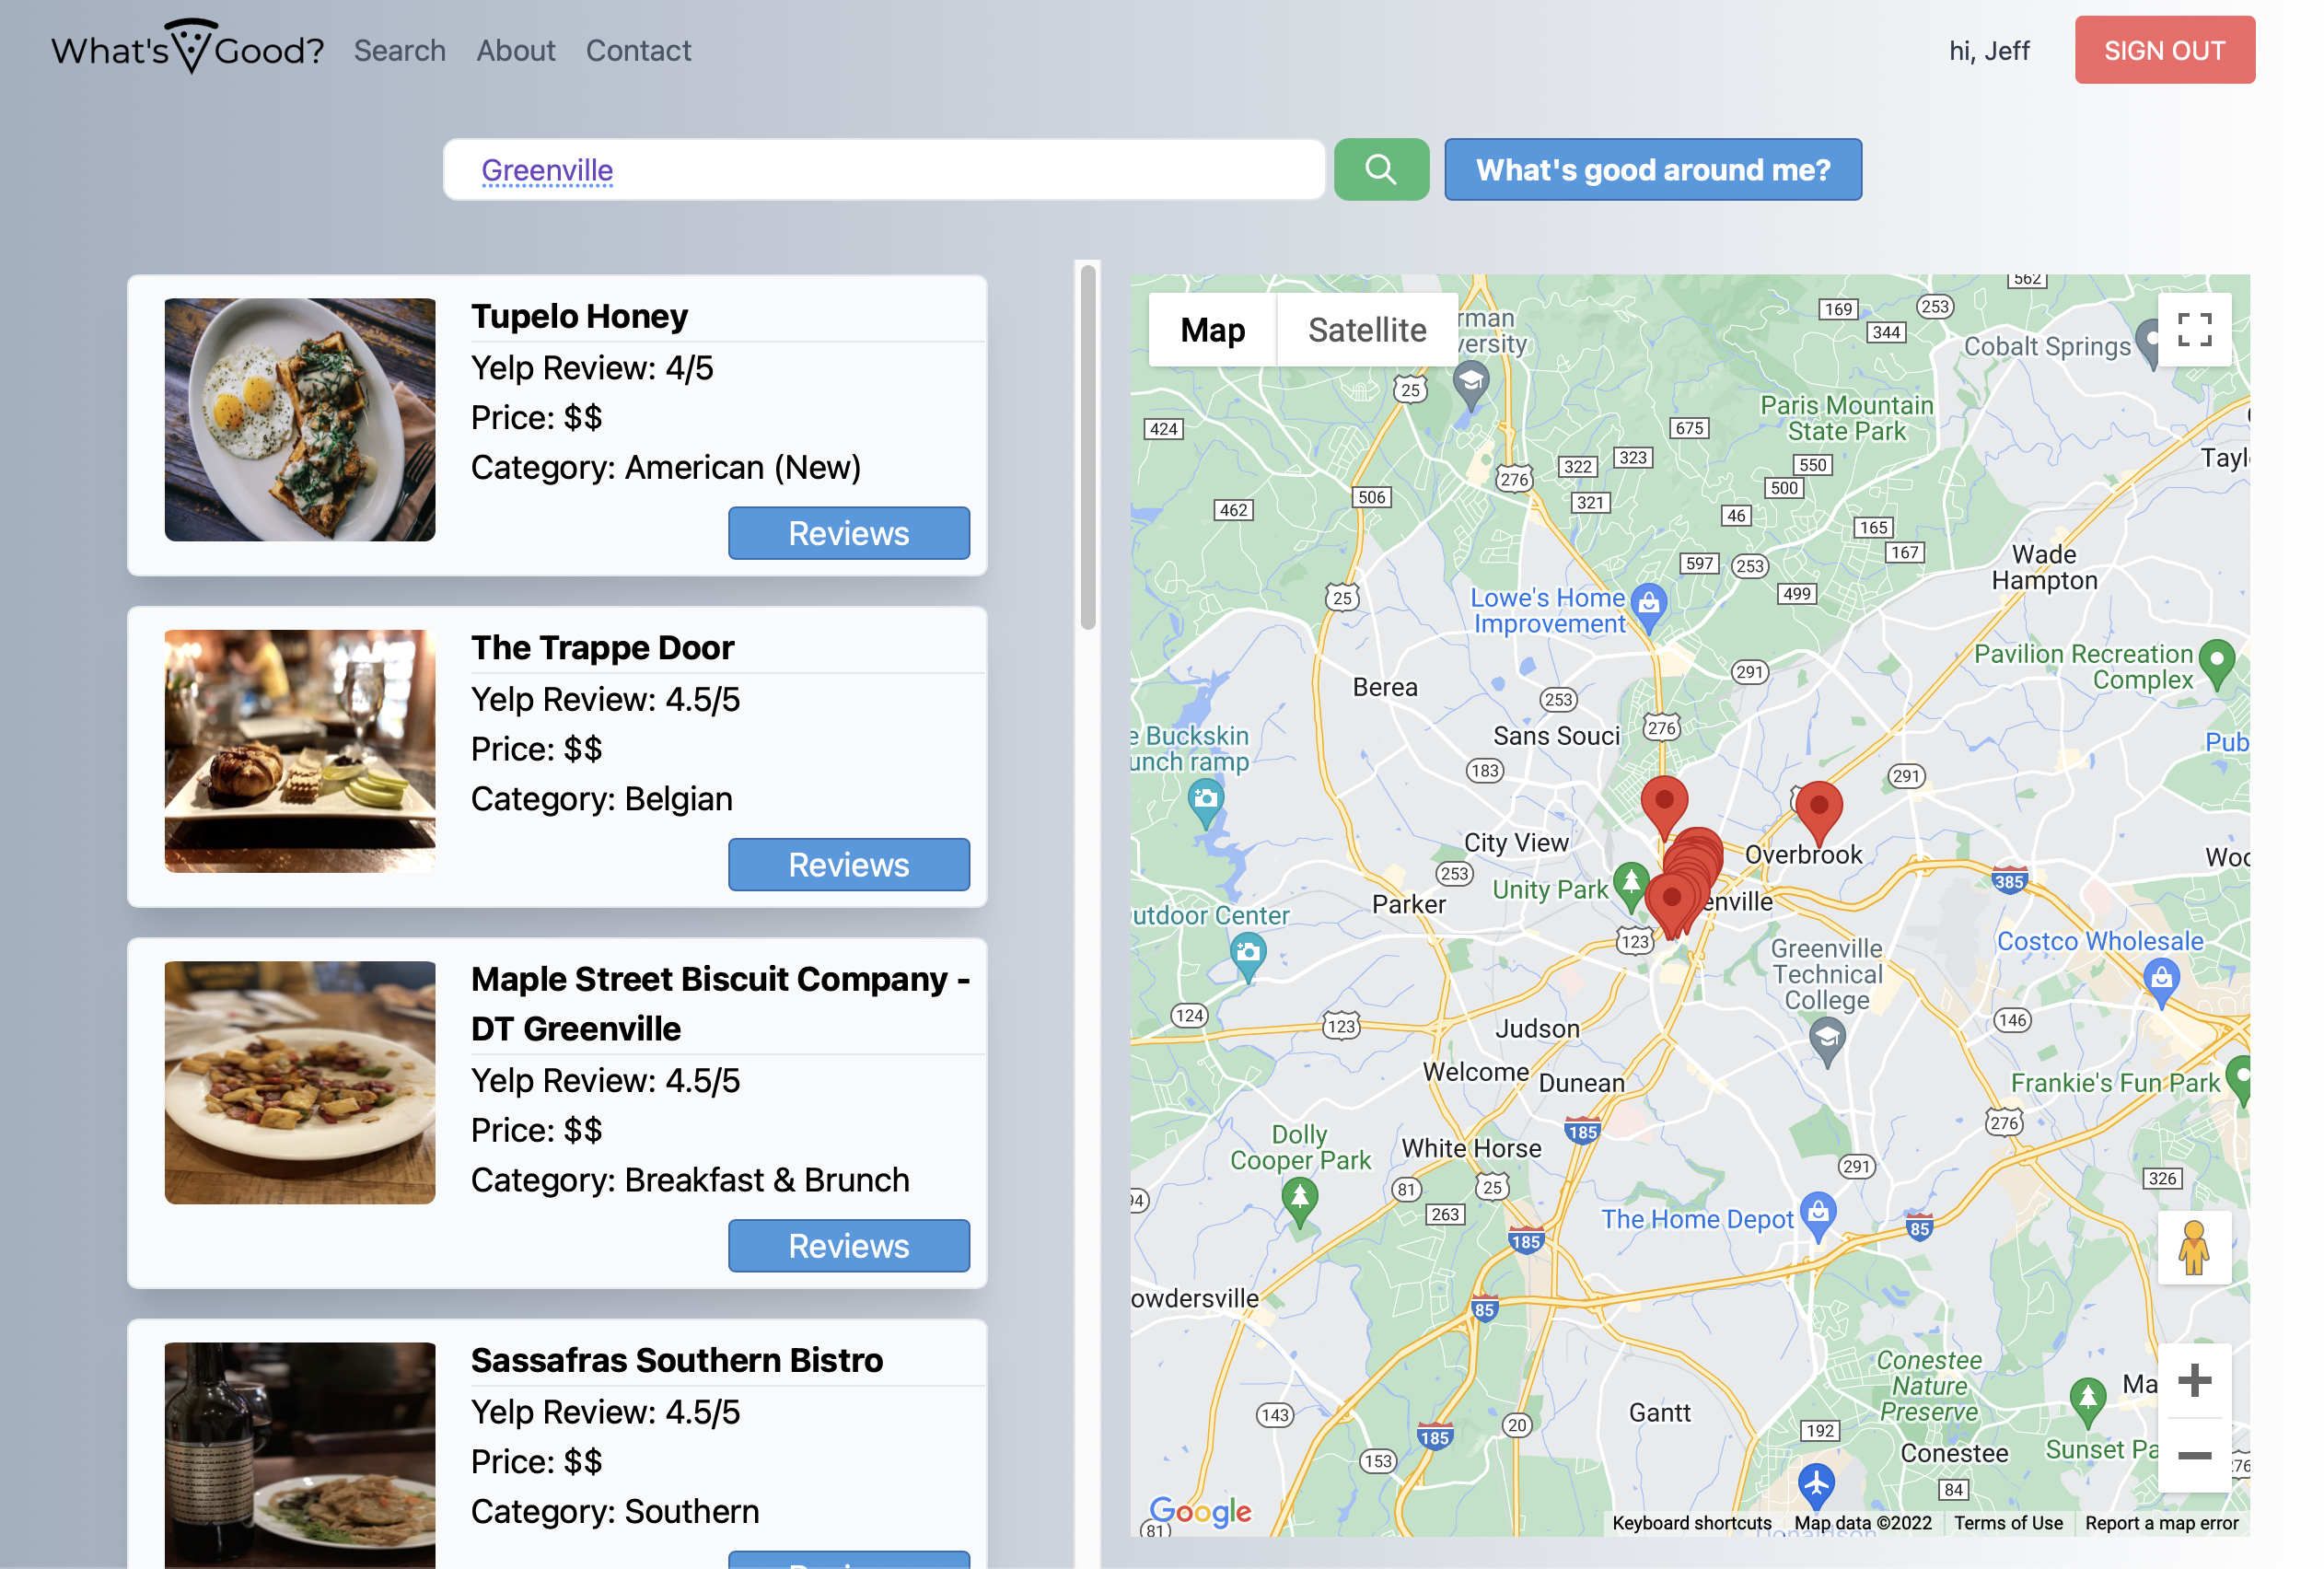Click the Paris Mountain State Park label

click(1846, 418)
